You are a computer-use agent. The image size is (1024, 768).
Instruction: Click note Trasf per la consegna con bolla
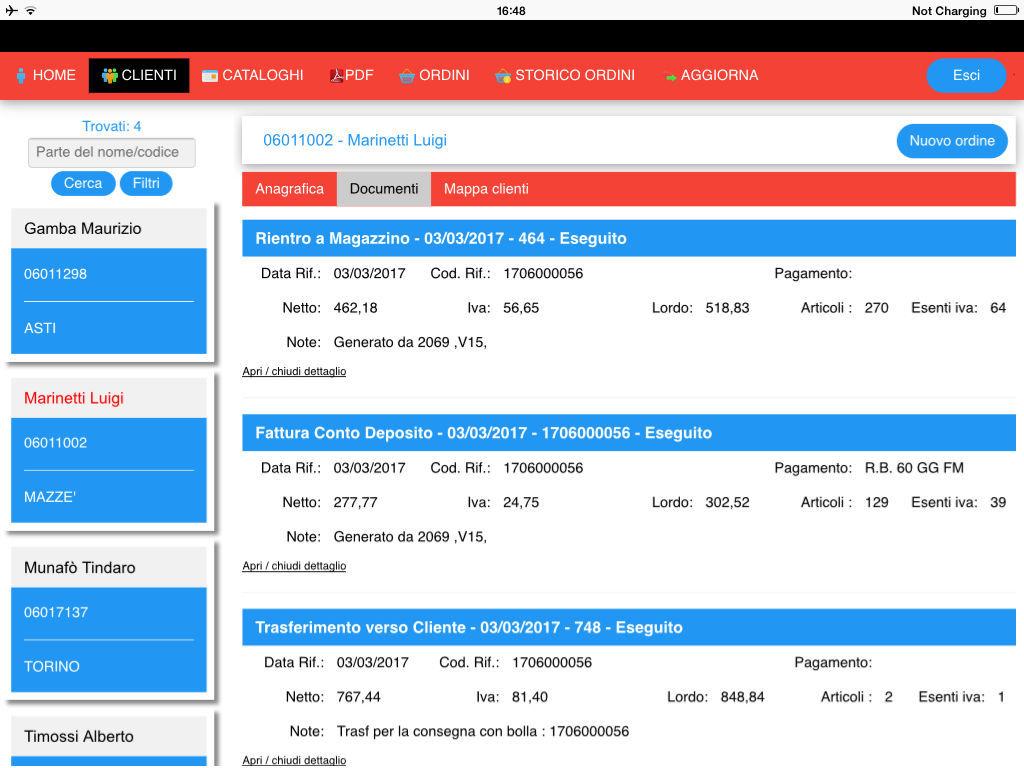pos(483,731)
